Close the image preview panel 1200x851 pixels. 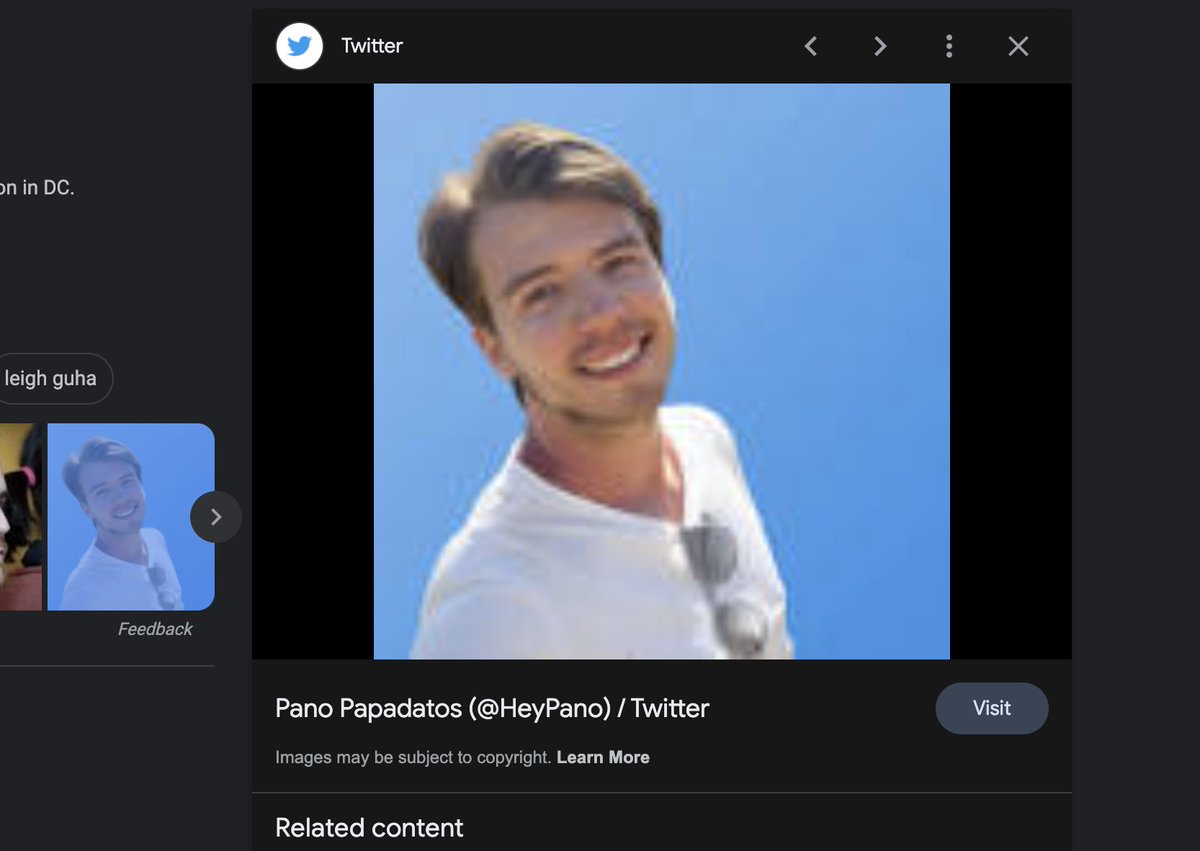pyautogui.click(x=1018, y=46)
